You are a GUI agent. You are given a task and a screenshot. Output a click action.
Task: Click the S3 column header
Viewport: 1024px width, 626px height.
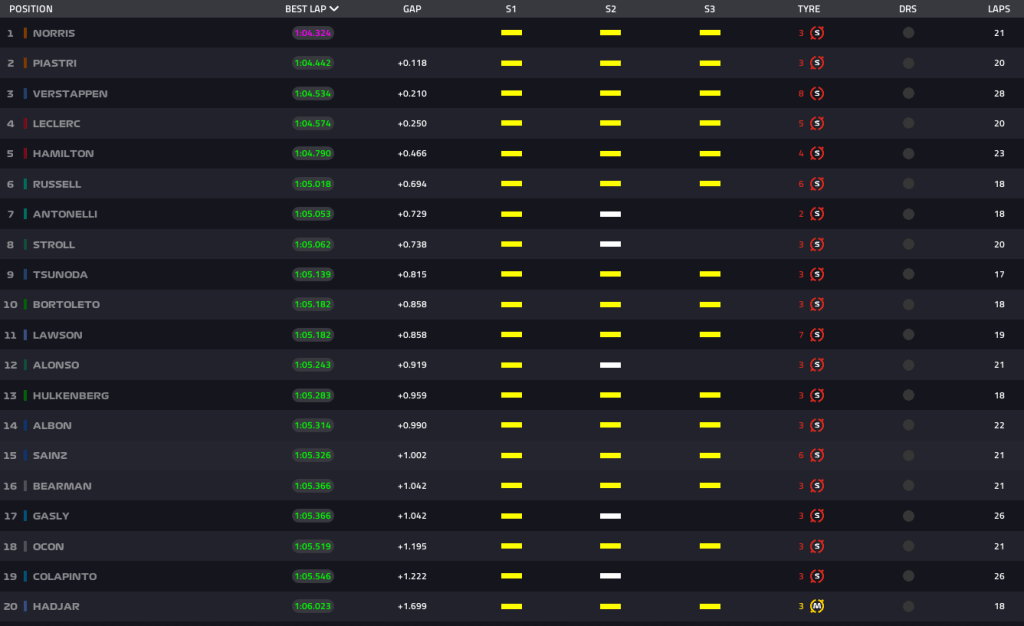point(710,9)
